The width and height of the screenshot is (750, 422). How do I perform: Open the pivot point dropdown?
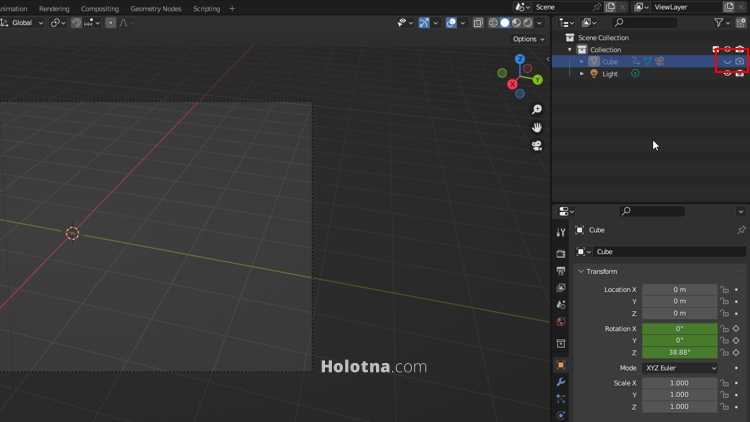tap(58, 22)
